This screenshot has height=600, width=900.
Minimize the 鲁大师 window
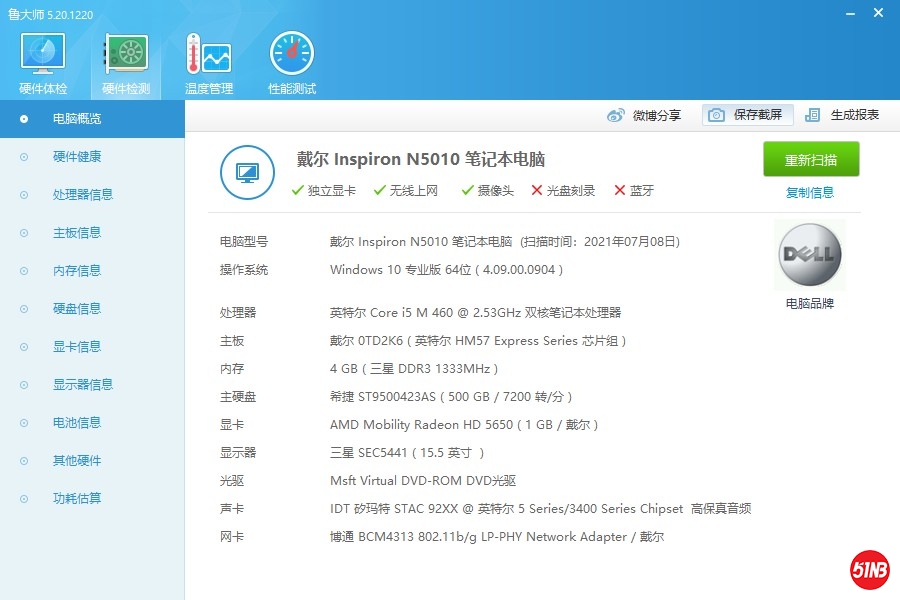[851, 13]
